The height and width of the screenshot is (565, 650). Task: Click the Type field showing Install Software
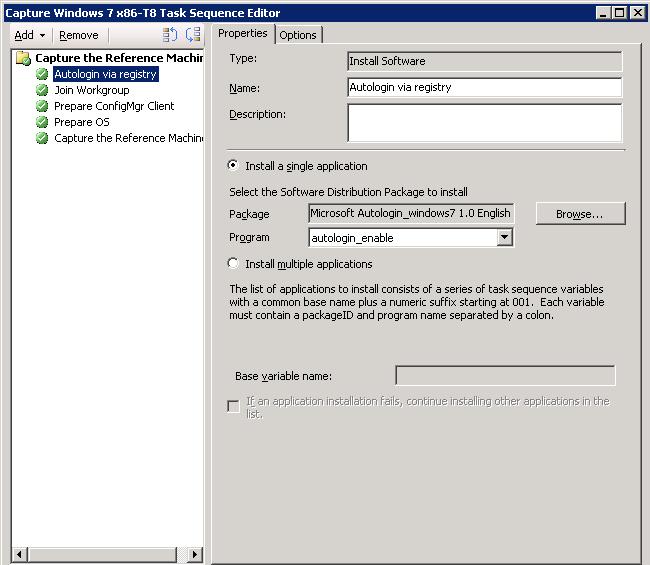485,61
